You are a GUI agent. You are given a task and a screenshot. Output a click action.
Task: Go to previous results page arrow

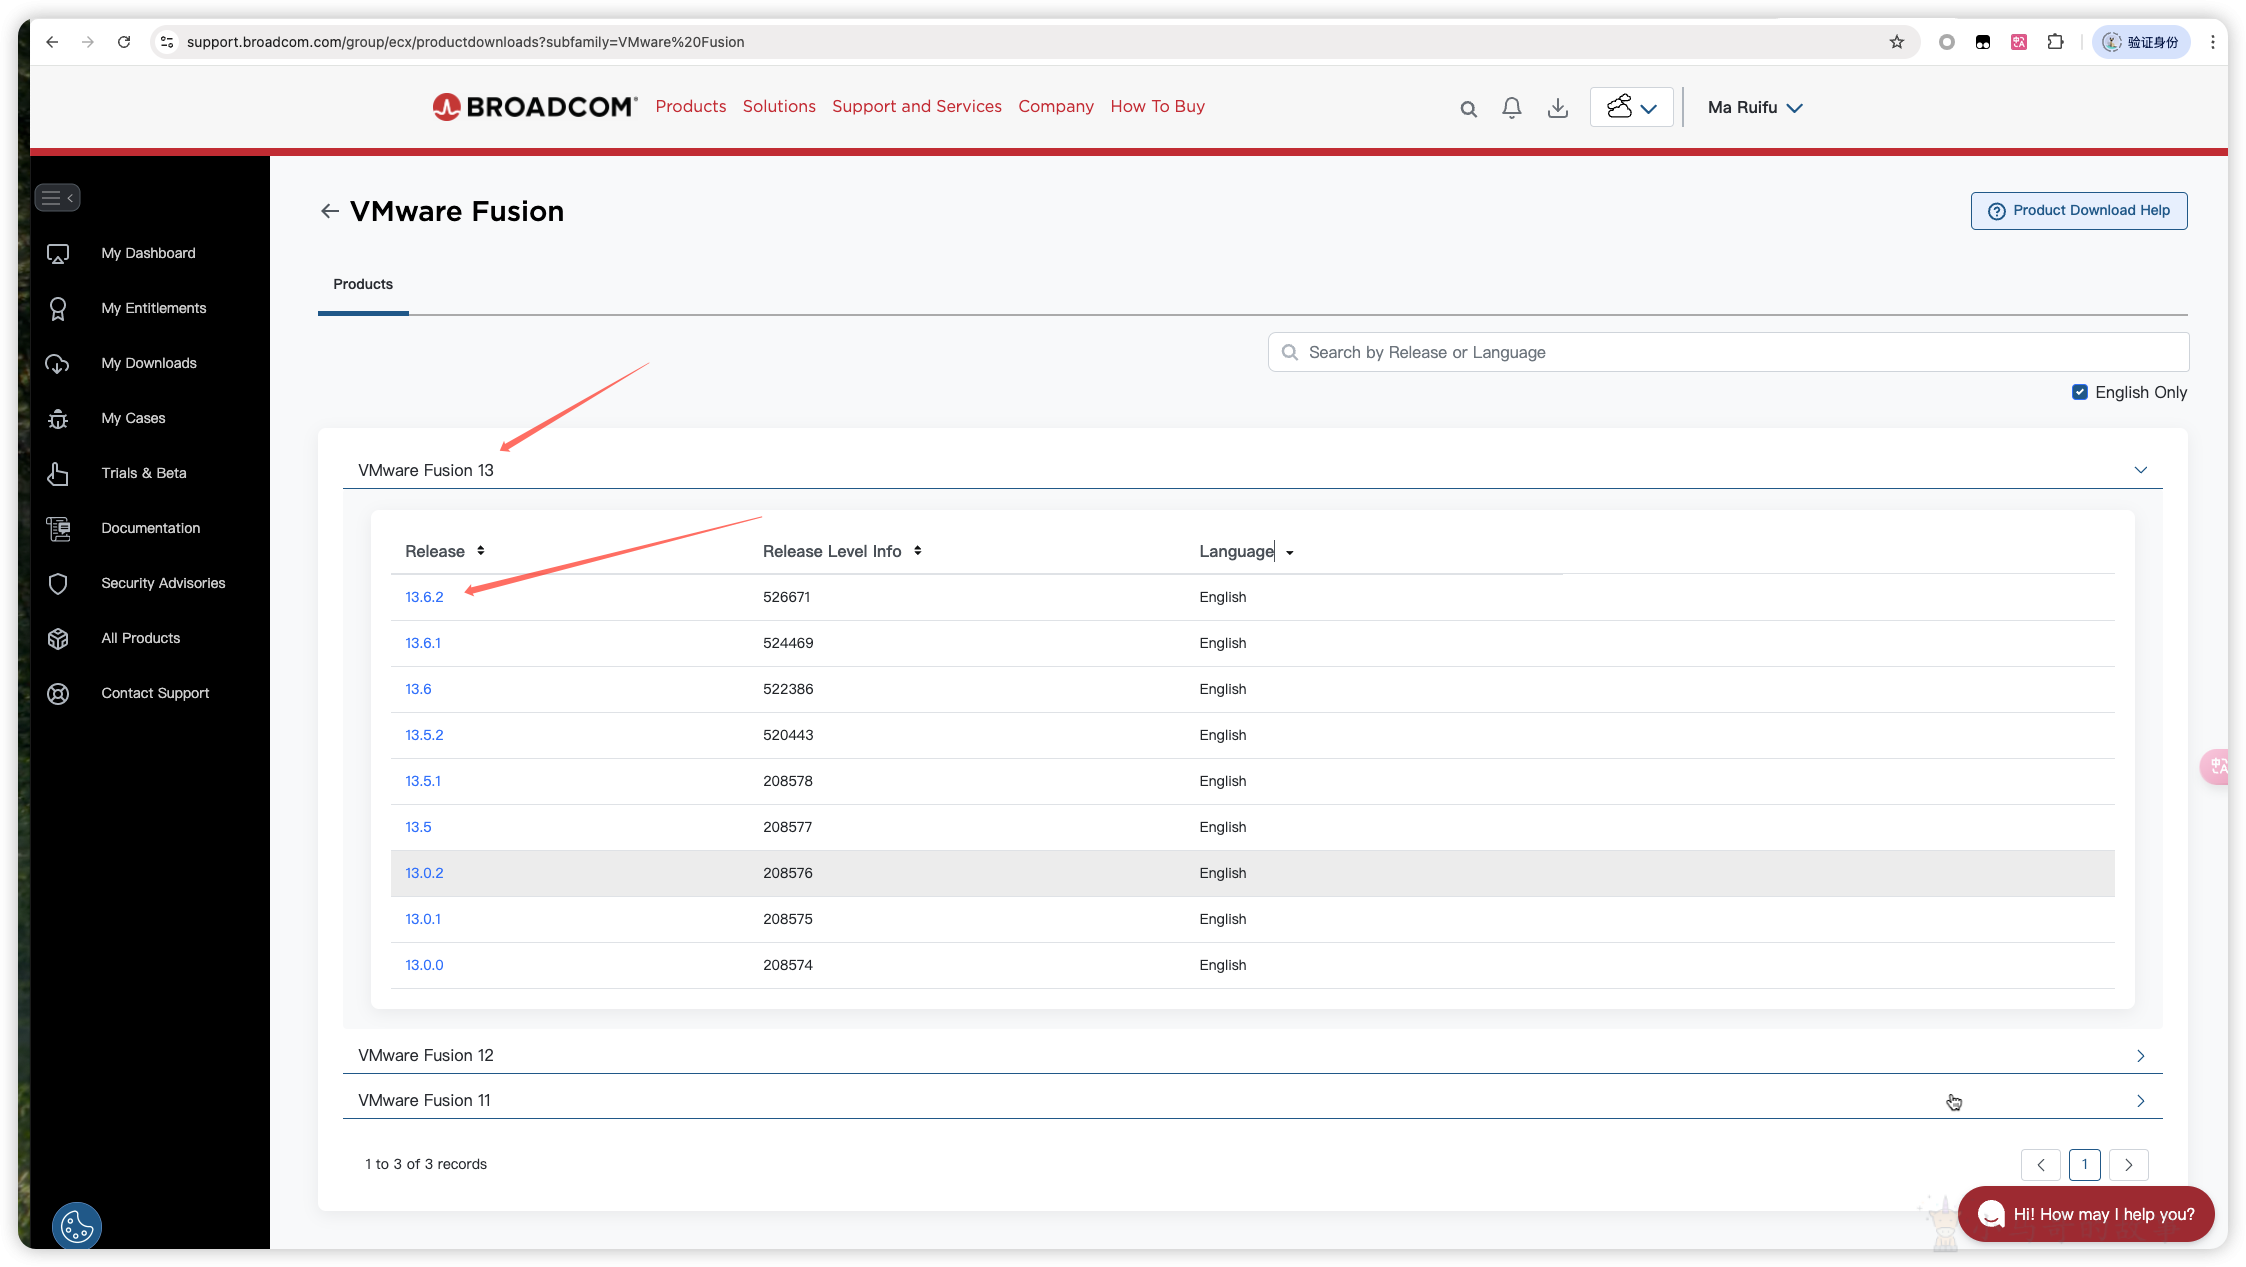[x=2041, y=1165]
